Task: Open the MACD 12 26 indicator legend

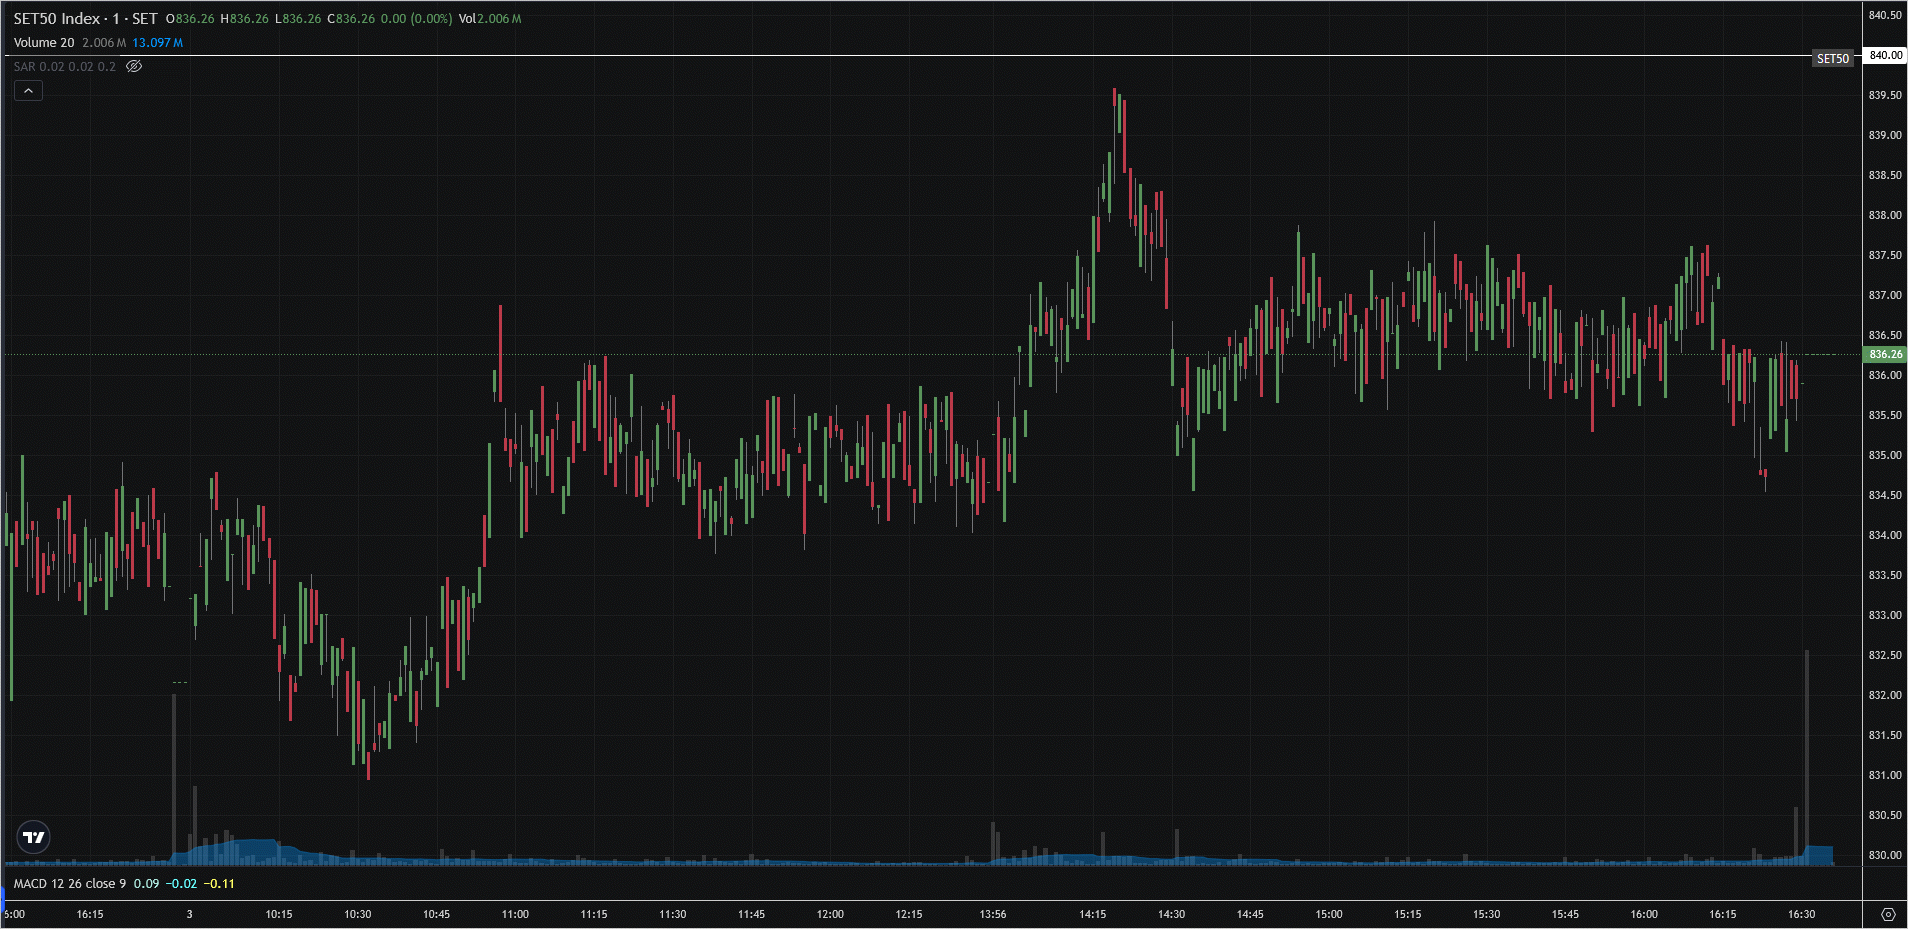Action: [70, 884]
